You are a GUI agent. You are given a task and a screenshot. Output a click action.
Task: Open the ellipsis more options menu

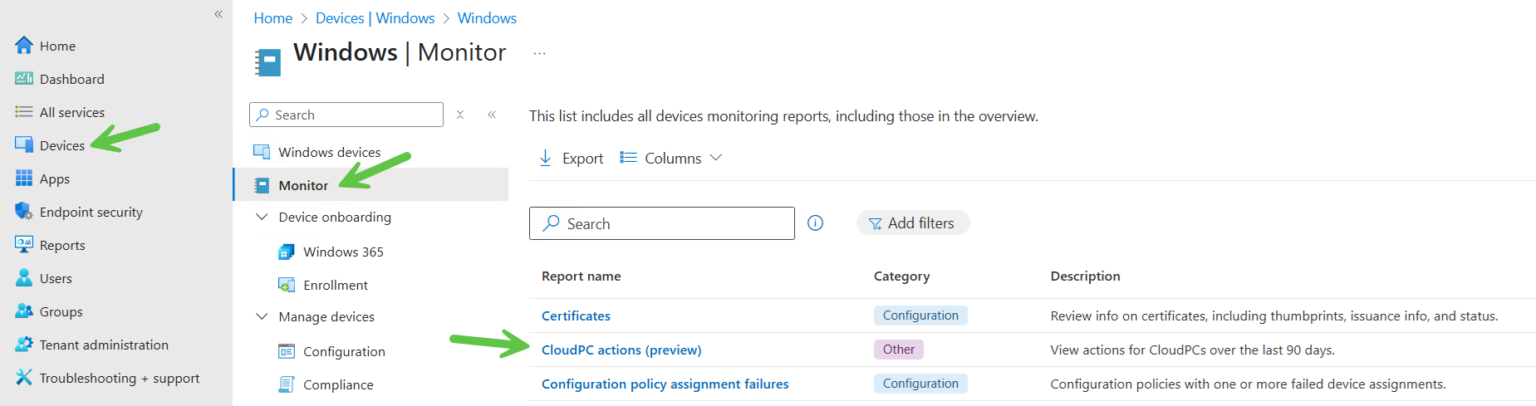pos(539,53)
